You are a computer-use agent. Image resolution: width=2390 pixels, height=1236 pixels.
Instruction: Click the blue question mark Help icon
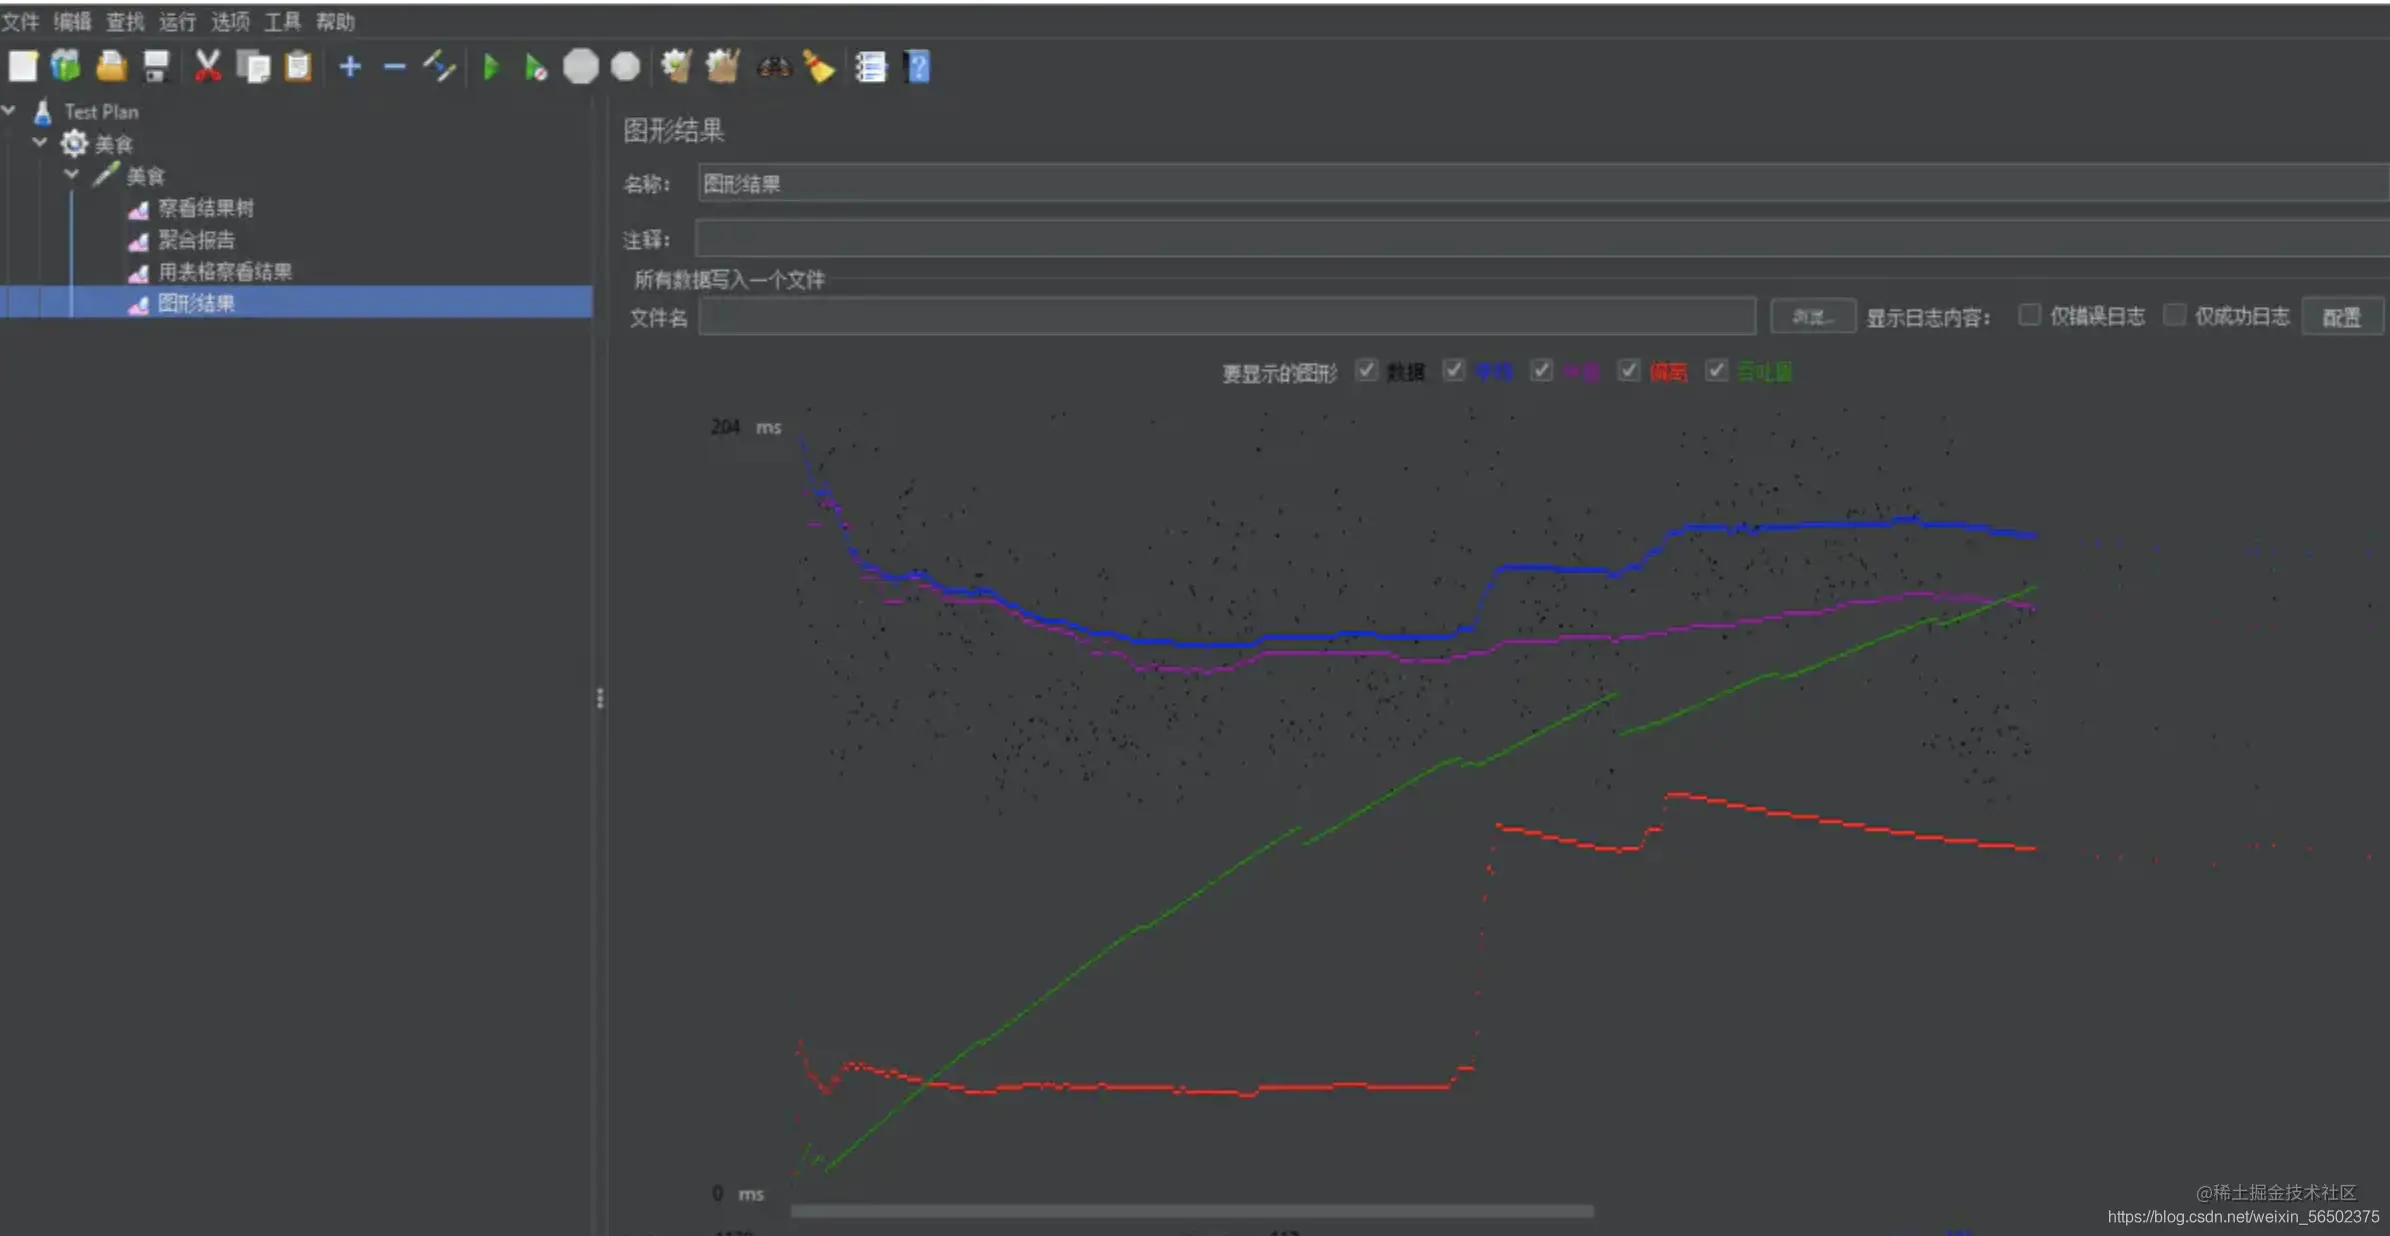pyautogui.click(x=918, y=67)
